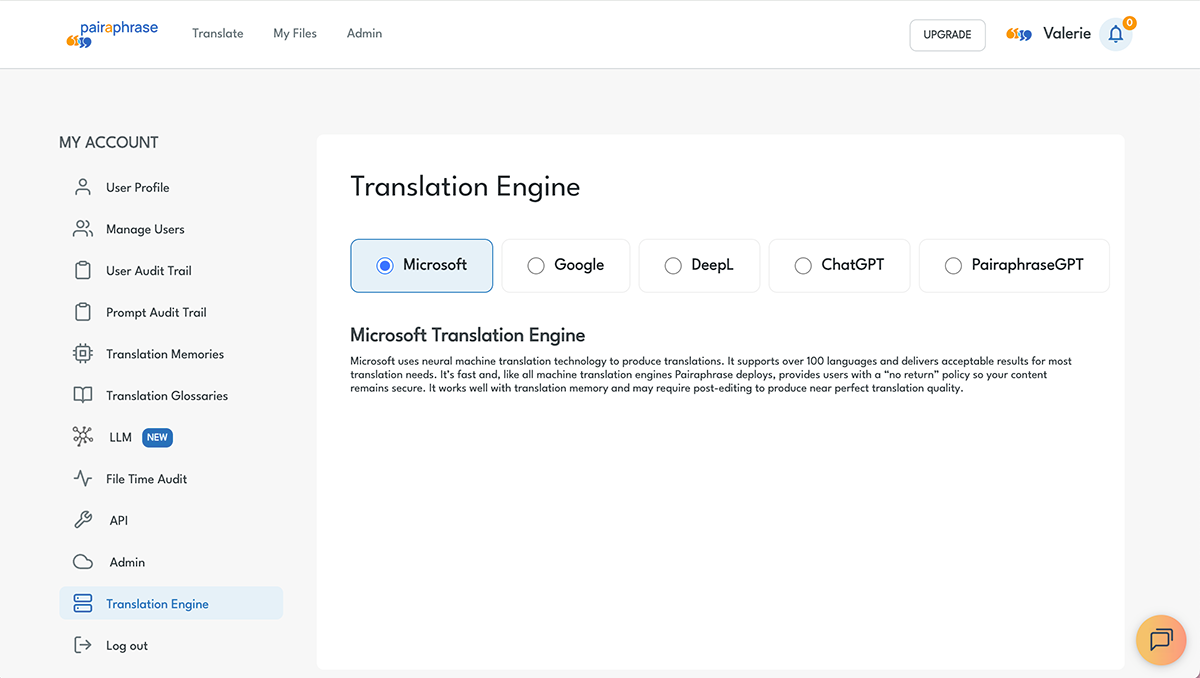Switch to the ChatGPT engine option
The width and height of the screenshot is (1200, 678).
pyautogui.click(x=803, y=265)
